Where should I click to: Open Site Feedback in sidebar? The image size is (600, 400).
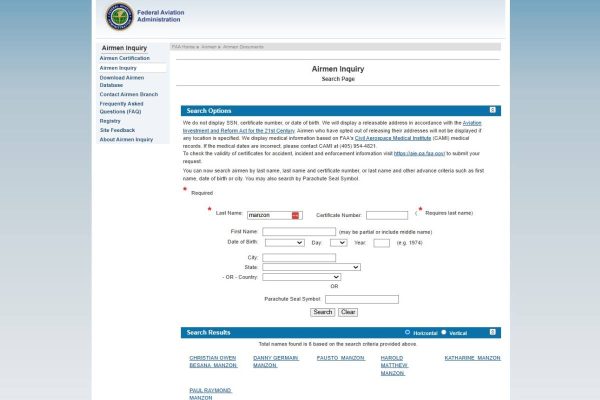(117, 130)
